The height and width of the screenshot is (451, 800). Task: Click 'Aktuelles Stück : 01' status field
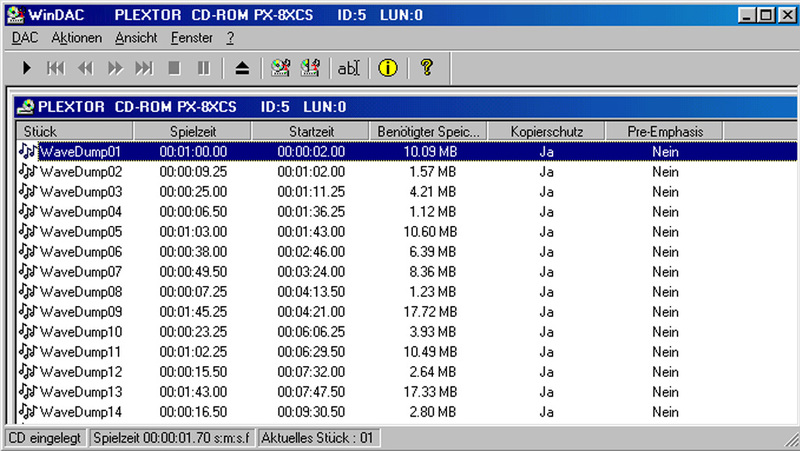pyautogui.click(x=318, y=438)
